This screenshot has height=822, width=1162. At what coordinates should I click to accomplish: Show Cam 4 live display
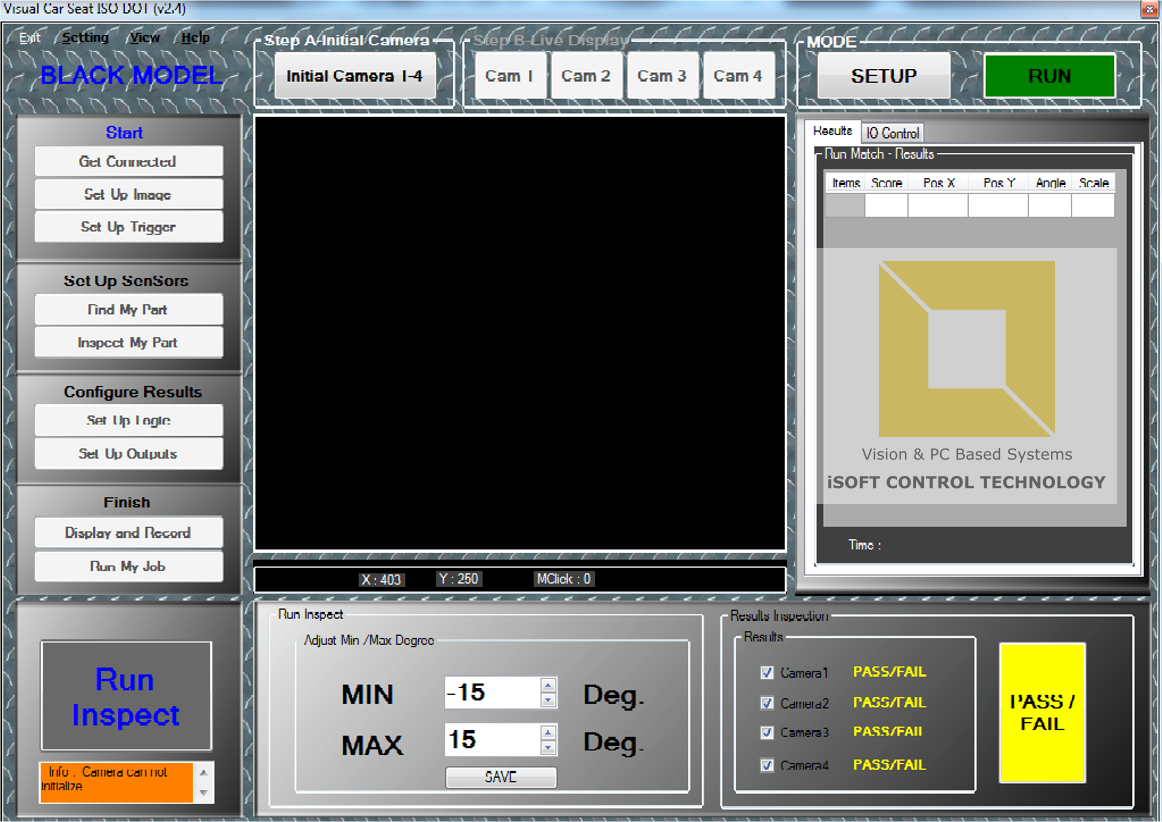(x=739, y=75)
